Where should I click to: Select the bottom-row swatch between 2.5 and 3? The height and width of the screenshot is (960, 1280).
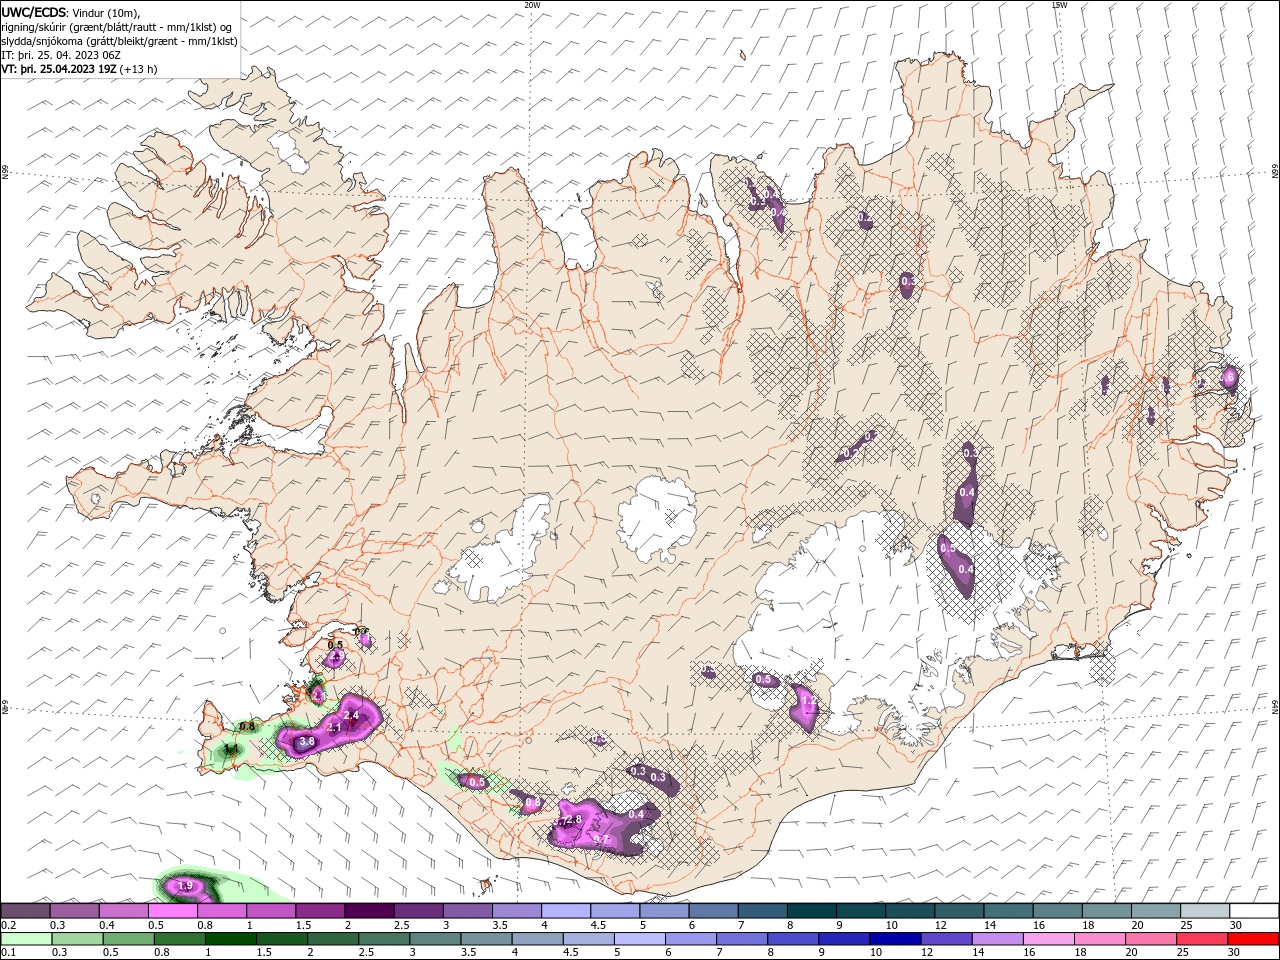tap(385, 939)
